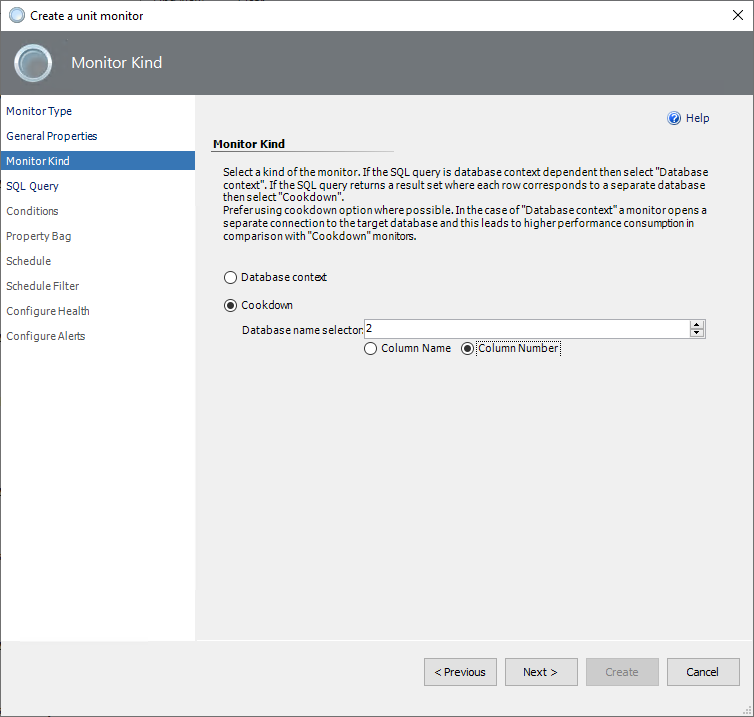The height and width of the screenshot is (717, 754).
Task: Open the Configure Alerts step
Action: click(x=46, y=336)
